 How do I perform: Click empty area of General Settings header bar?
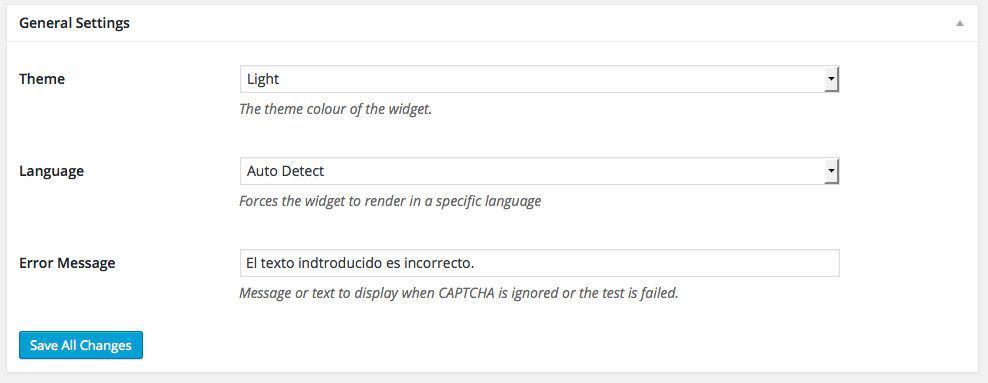tap(542, 23)
